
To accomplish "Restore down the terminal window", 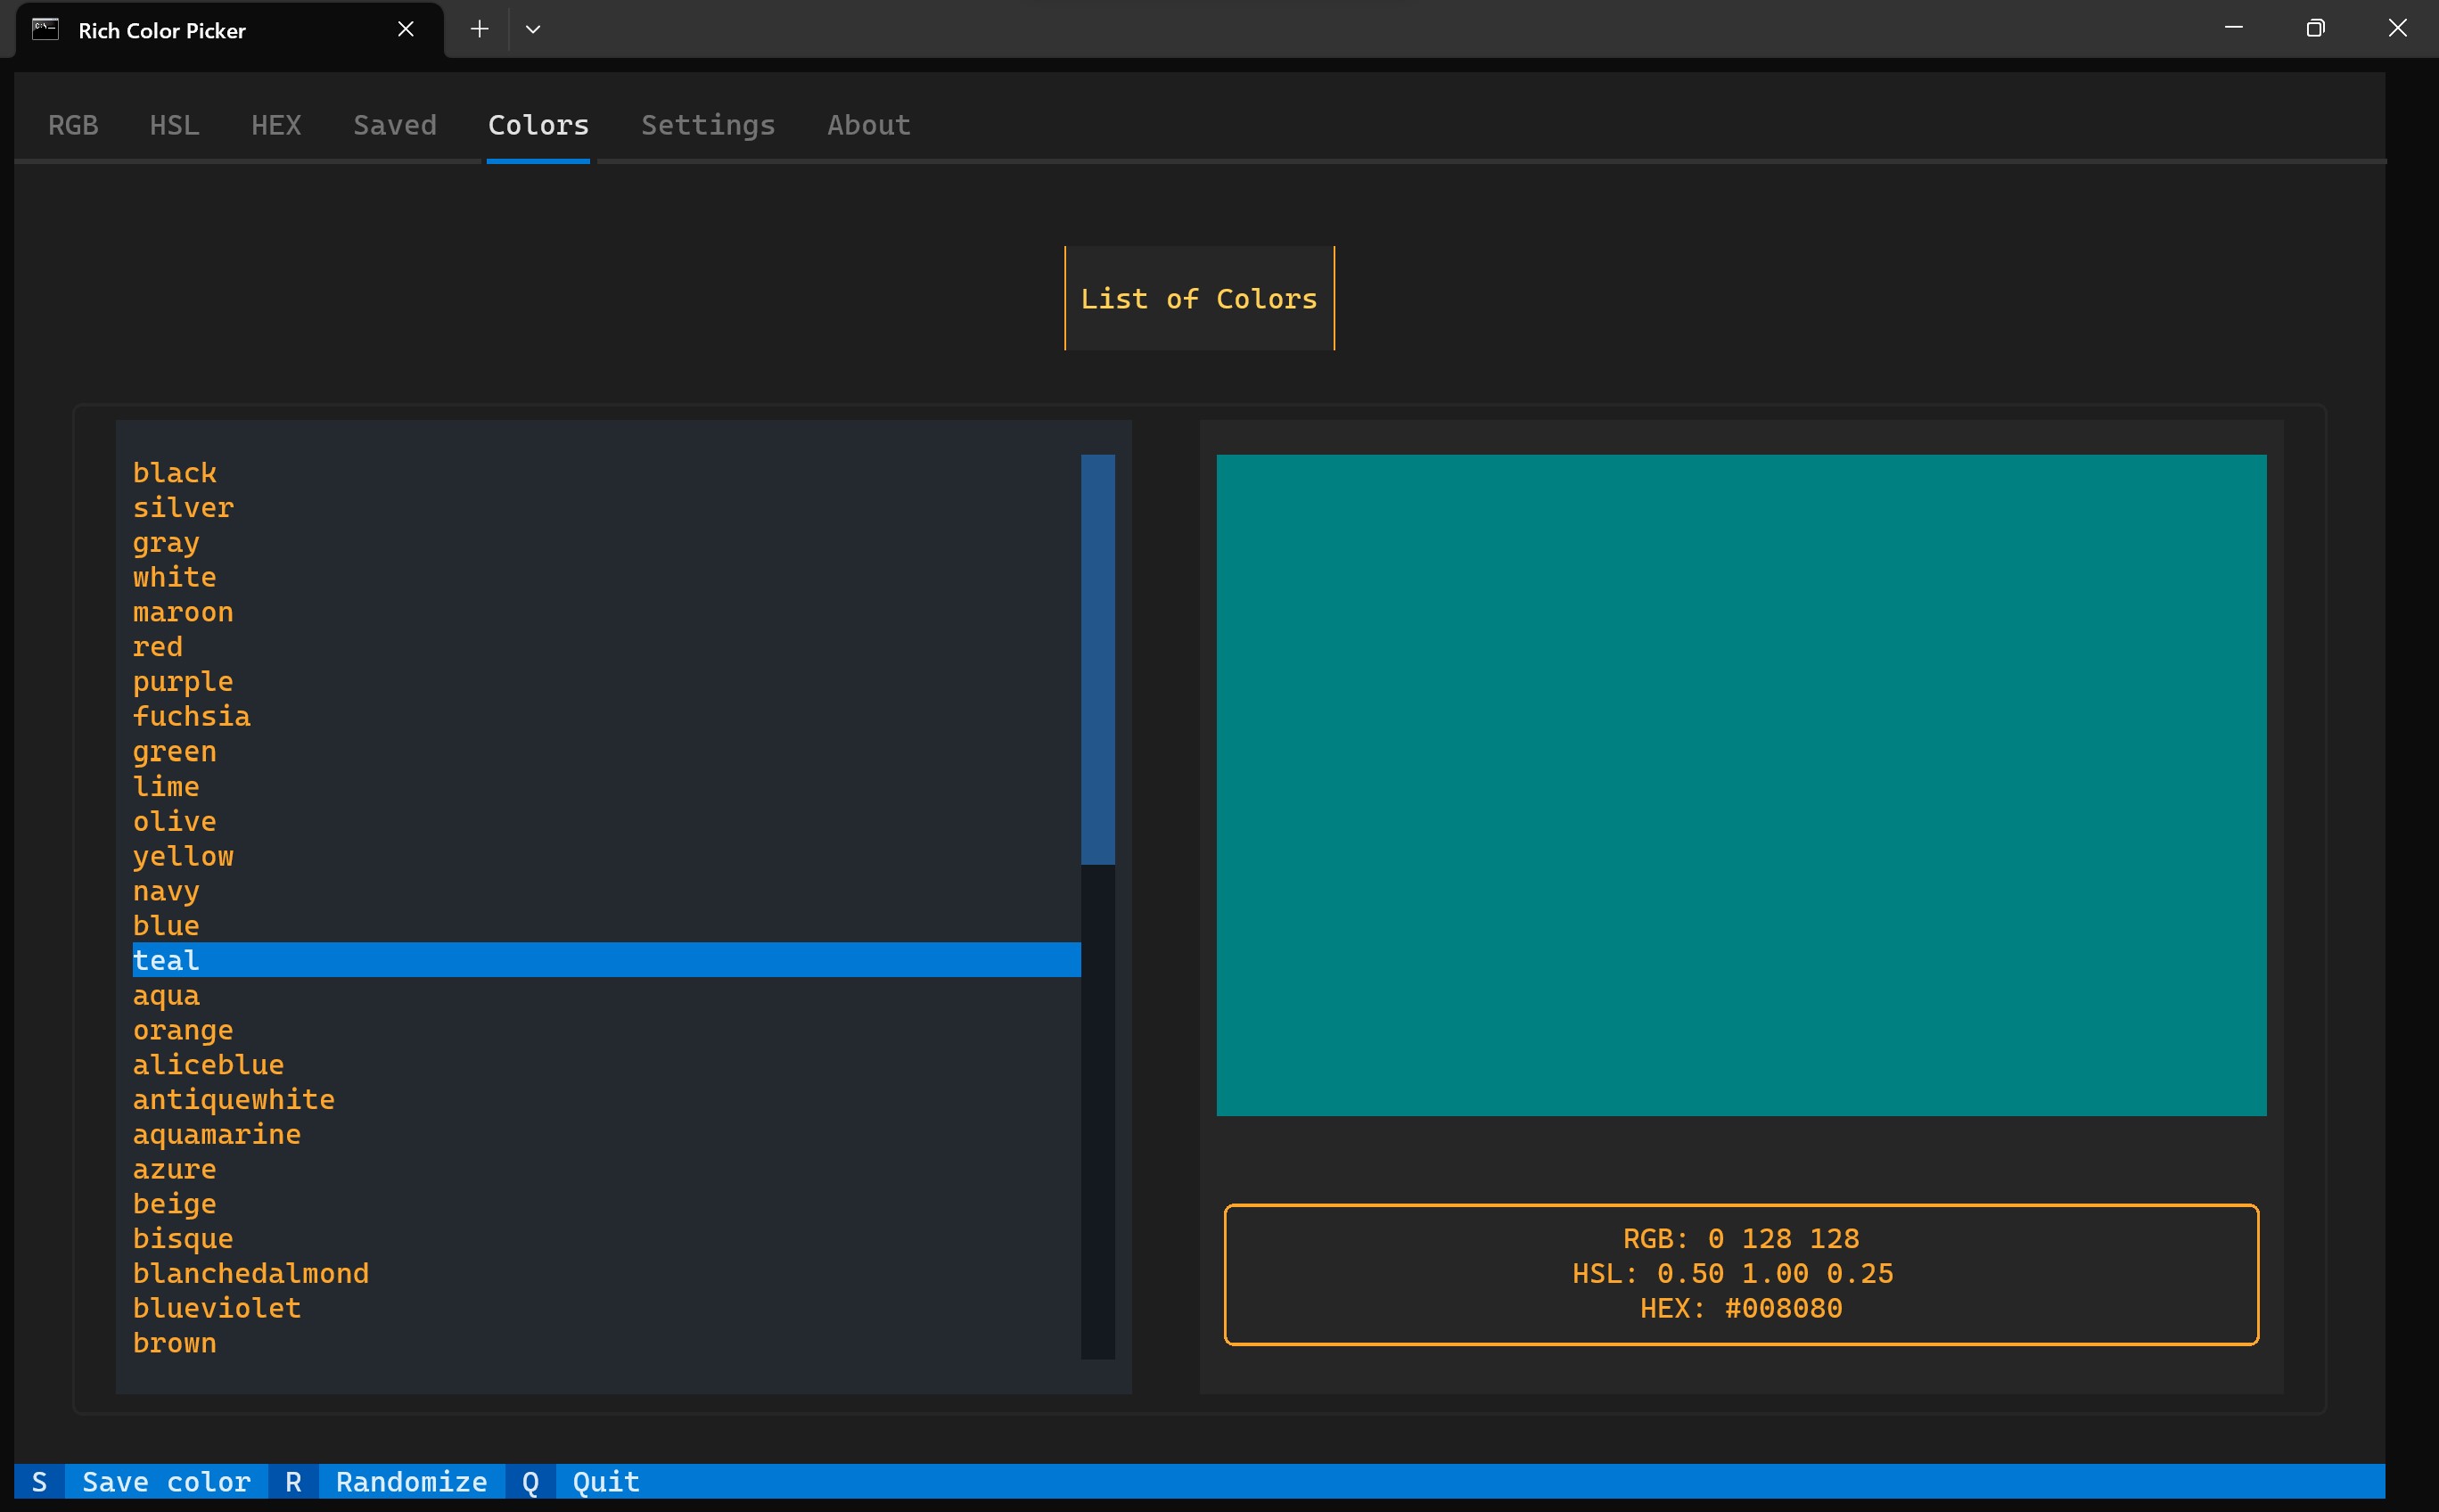I will pyautogui.click(x=2314, y=28).
